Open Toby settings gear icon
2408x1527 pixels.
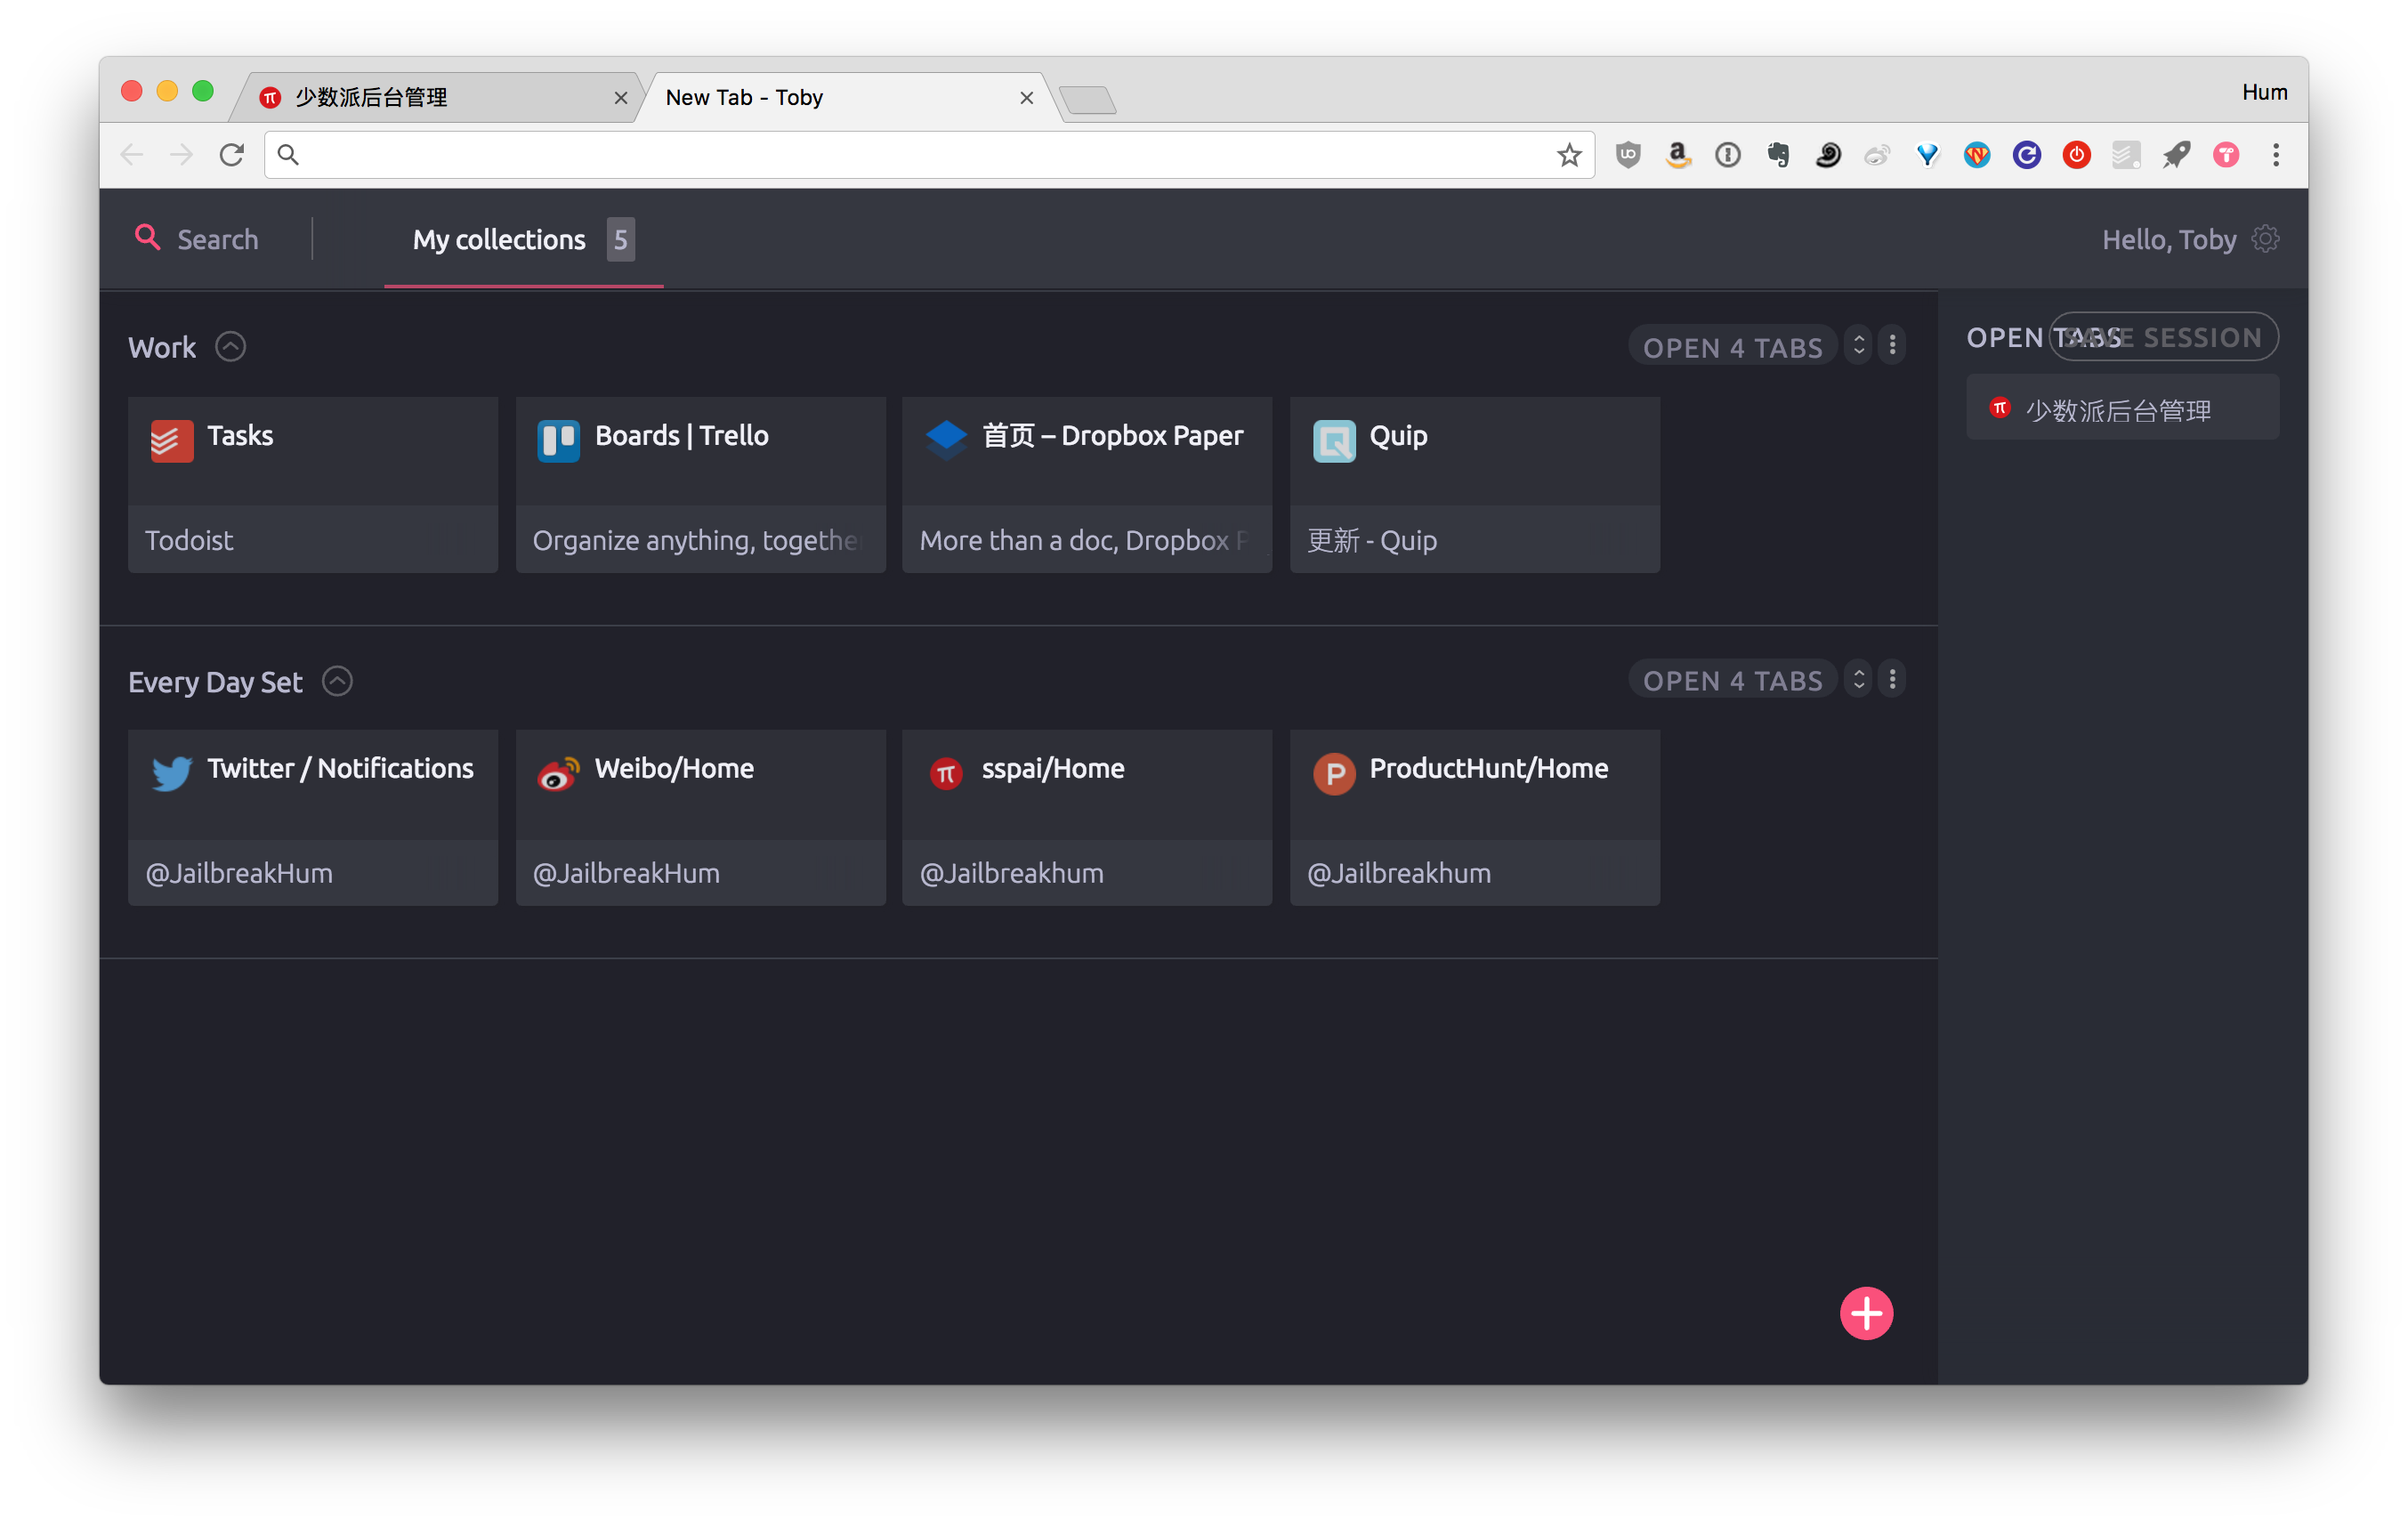tap(2265, 239)
